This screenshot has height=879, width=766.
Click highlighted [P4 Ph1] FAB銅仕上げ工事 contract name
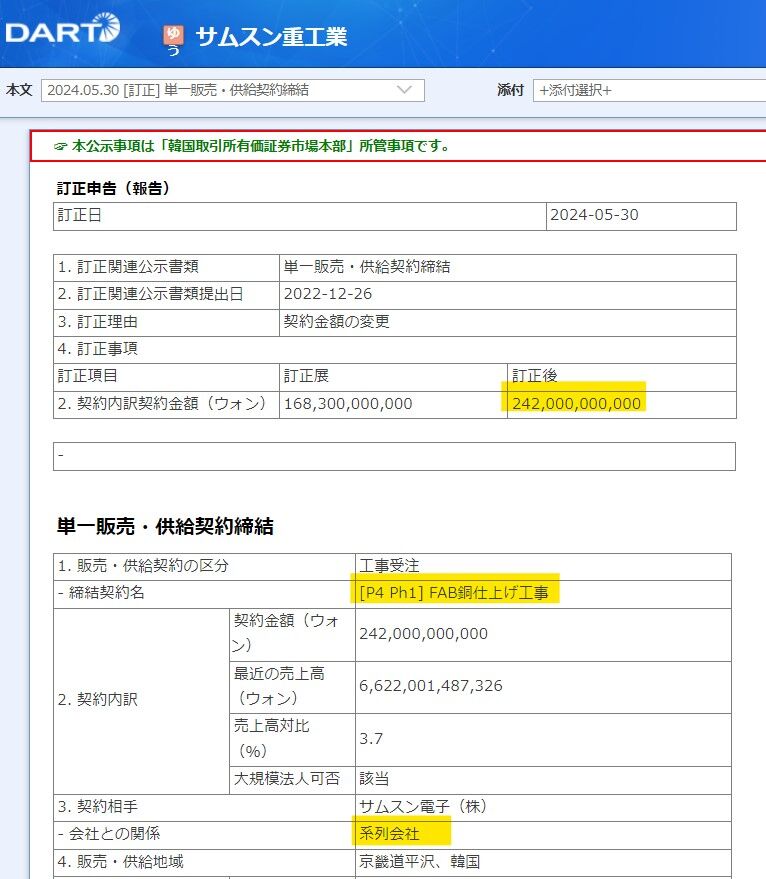pos(454,593)
